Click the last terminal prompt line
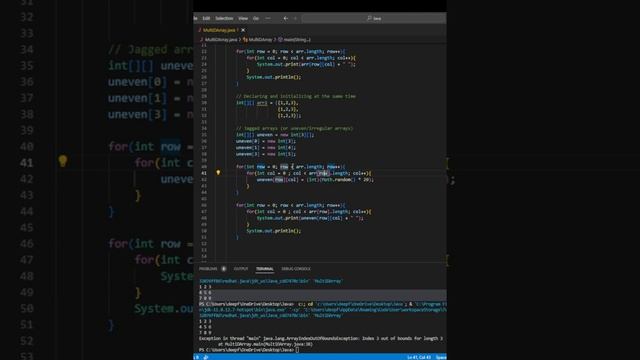640x360 pixels. [x=249, y=350]
